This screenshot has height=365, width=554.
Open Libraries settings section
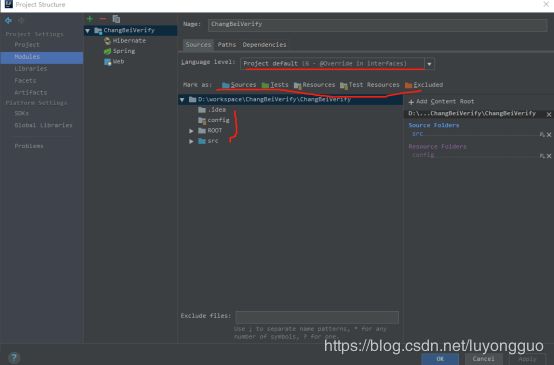30,69
